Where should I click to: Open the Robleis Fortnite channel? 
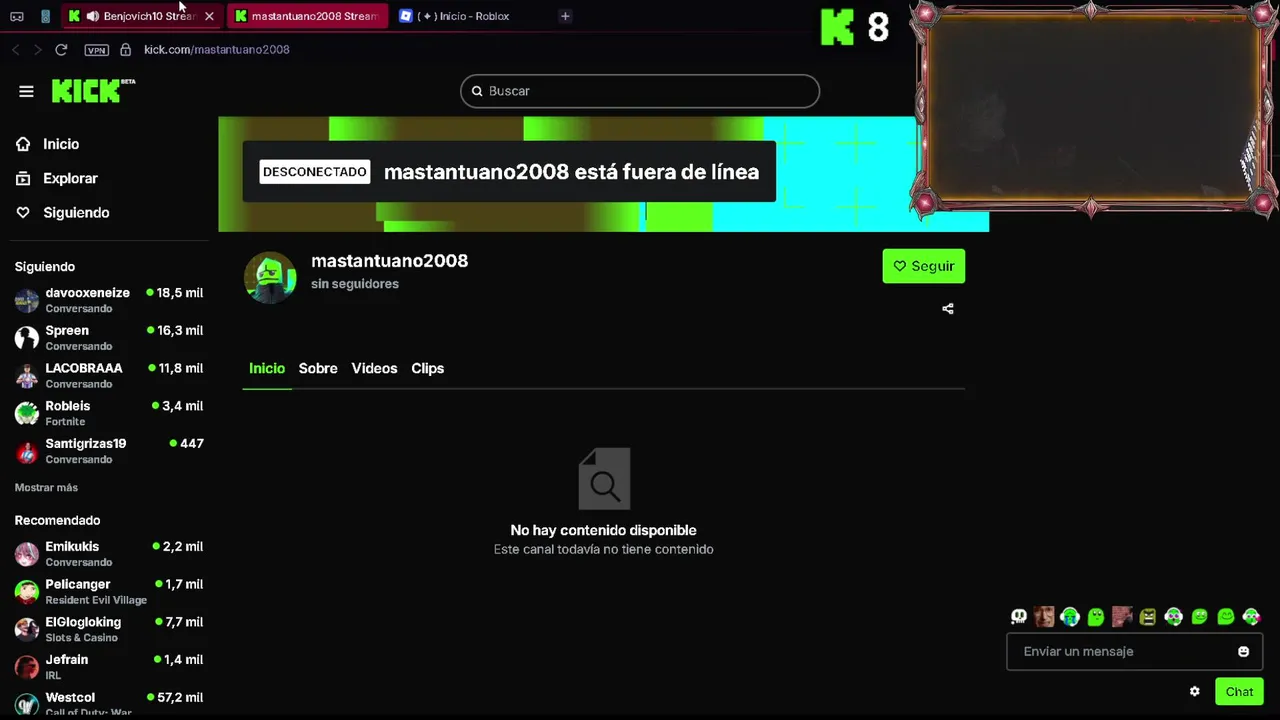click(108, 413)
